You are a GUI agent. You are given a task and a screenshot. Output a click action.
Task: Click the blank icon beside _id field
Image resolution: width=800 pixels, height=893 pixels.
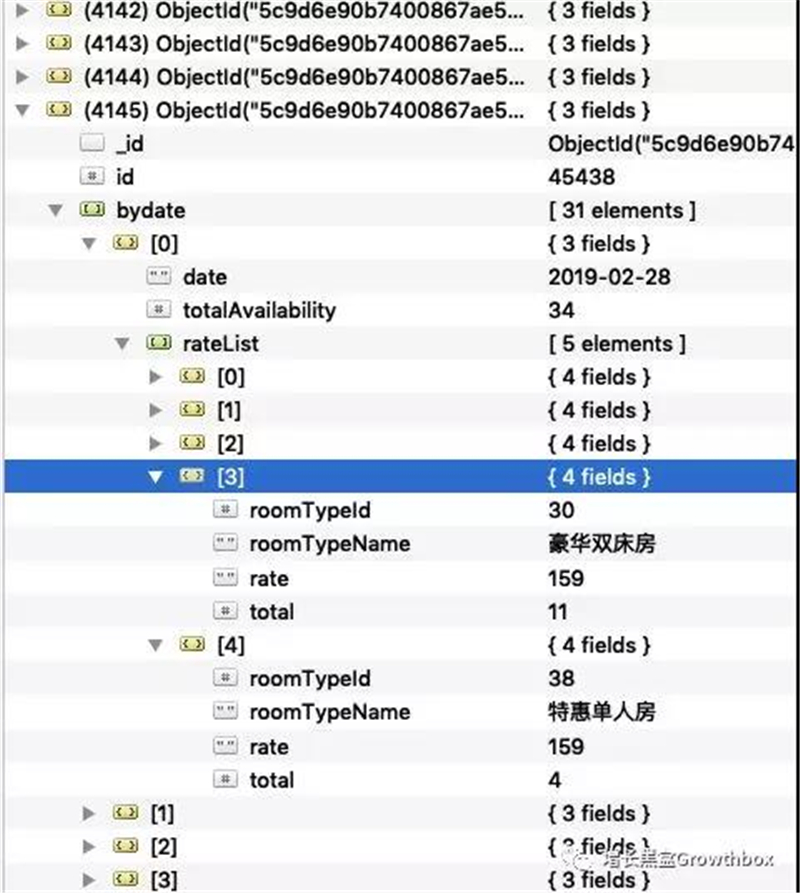92,142
